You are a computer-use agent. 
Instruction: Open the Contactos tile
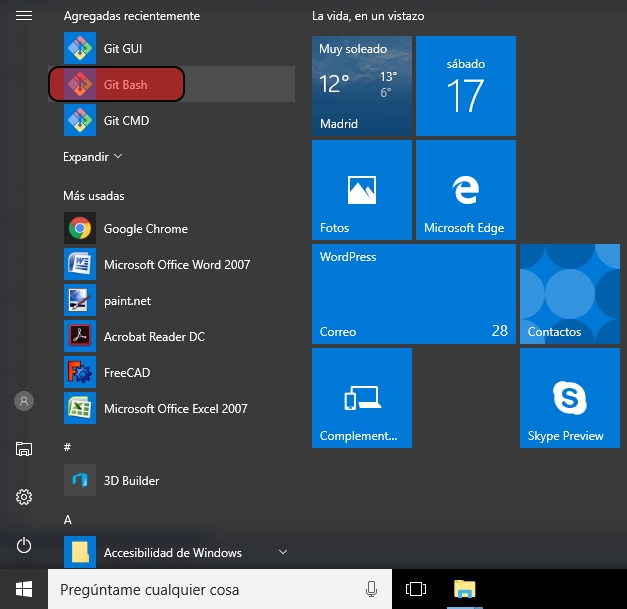coord(570,294)
